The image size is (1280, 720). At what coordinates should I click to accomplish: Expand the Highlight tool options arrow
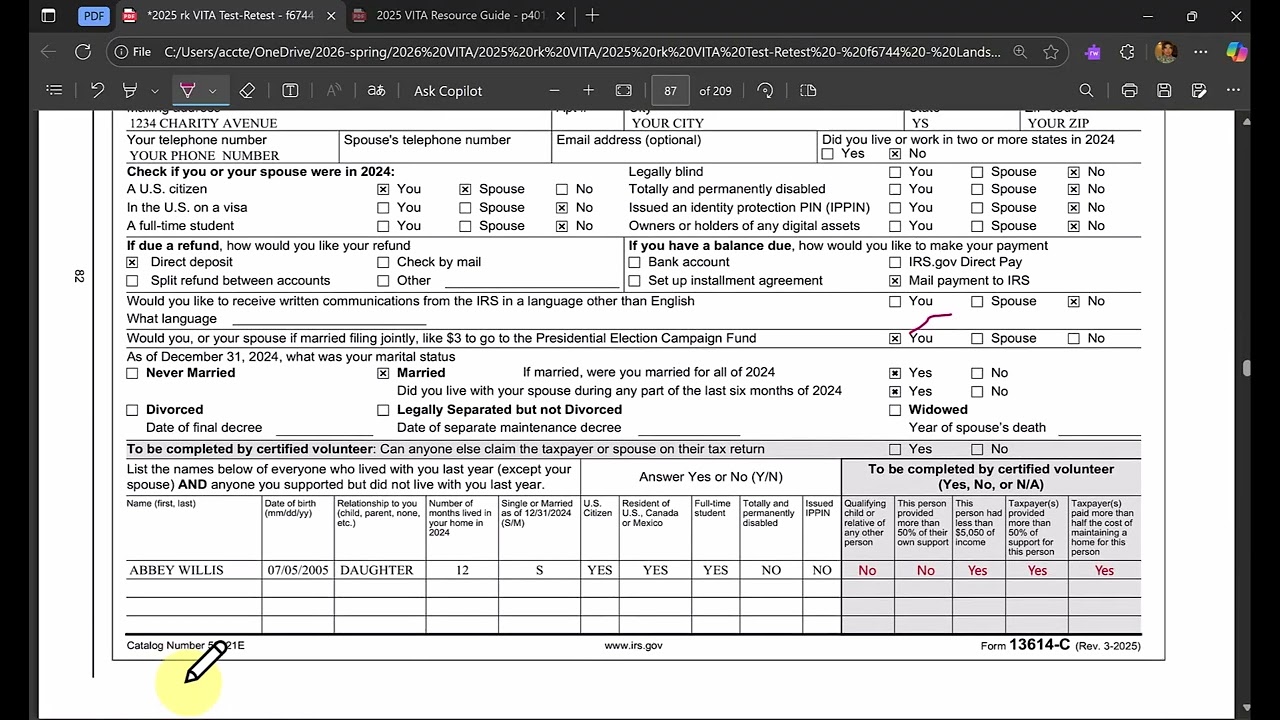[x=154, y=91]
